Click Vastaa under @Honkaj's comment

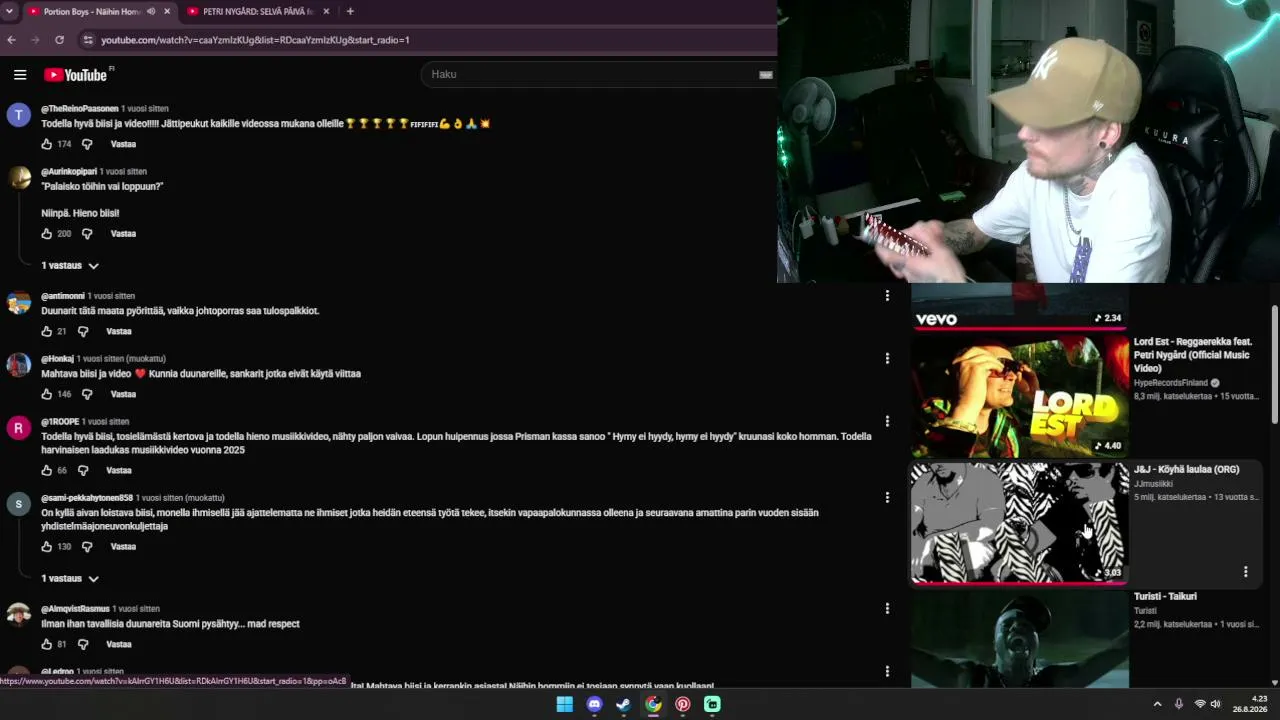(123, 394)
